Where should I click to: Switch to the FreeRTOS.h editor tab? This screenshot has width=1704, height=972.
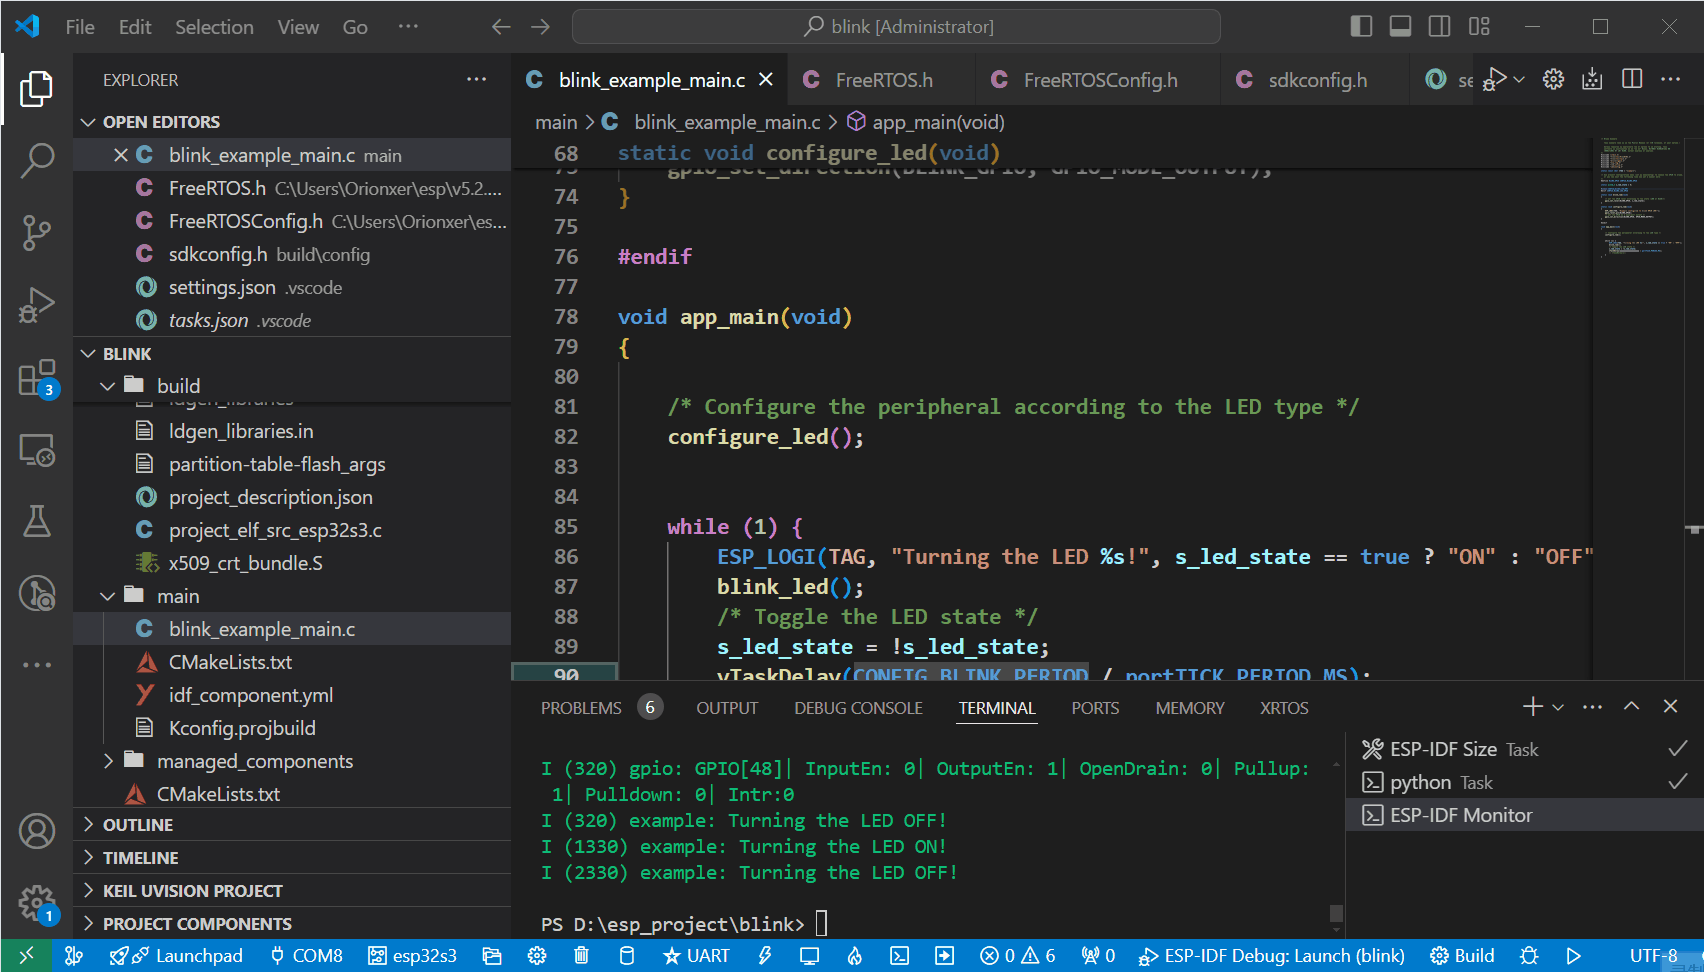(x=880, y=80)
